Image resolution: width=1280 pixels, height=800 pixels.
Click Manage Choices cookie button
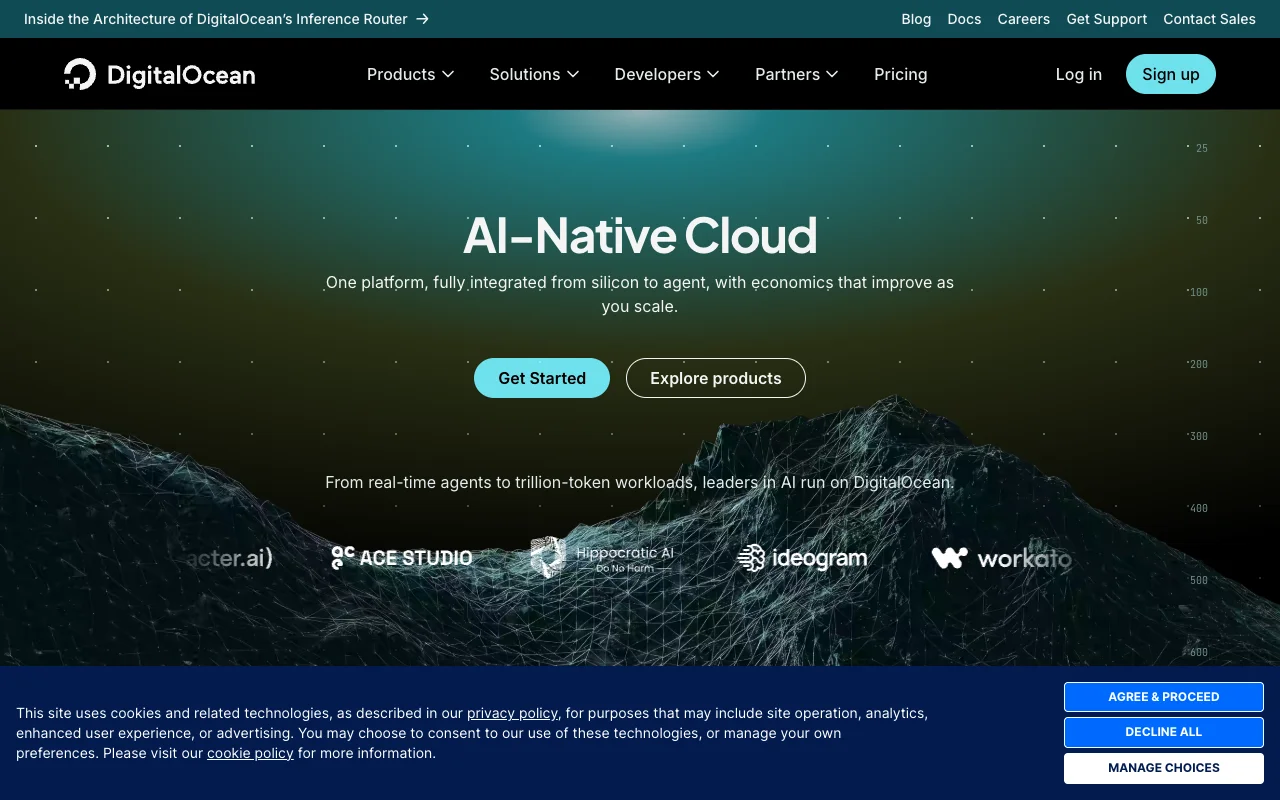(1164, 768)
